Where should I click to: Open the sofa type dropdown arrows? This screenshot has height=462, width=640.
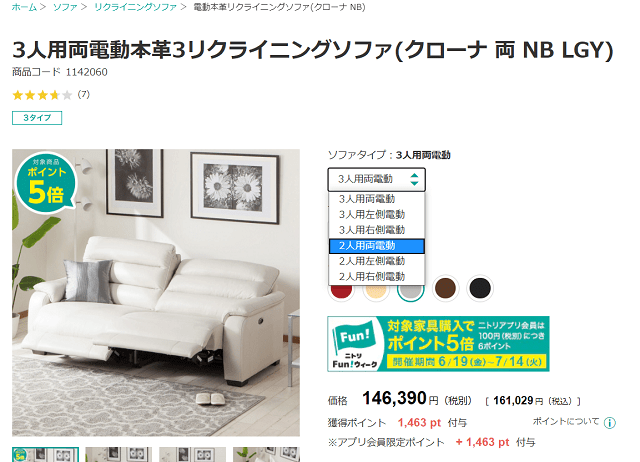[x=414, y=179]
